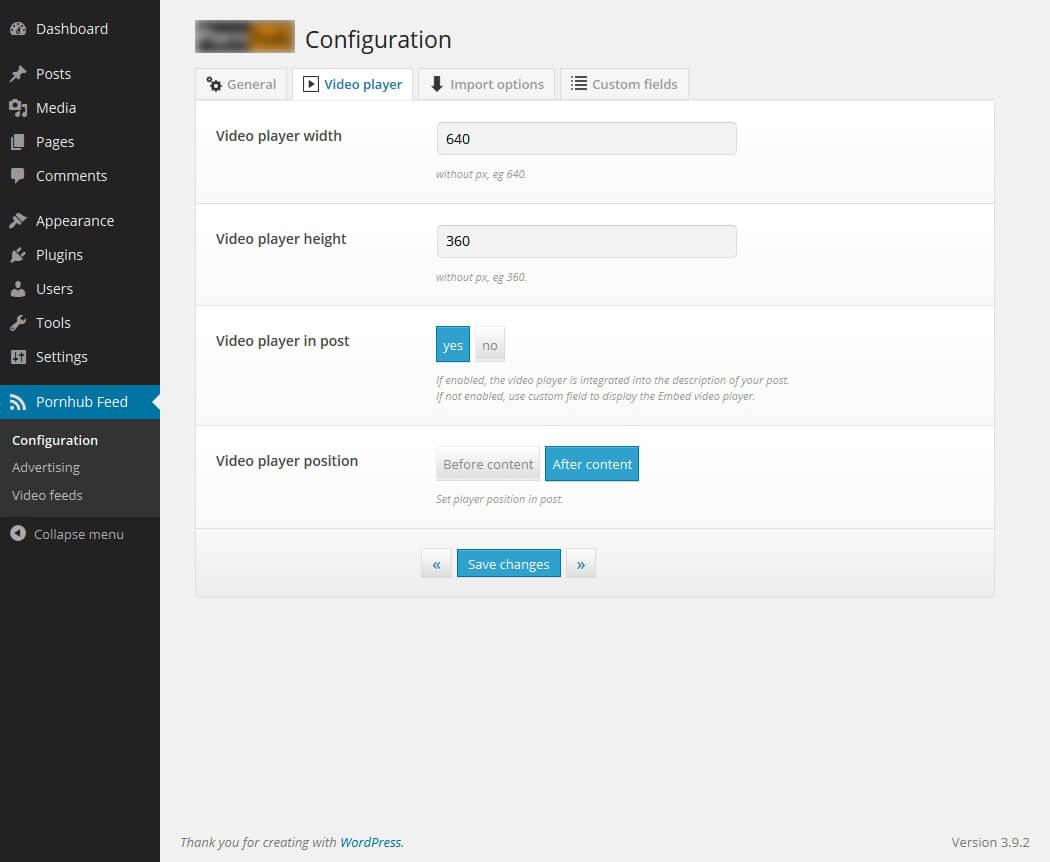
Task: Select the Video player tab label
Action: click(363, 84)
